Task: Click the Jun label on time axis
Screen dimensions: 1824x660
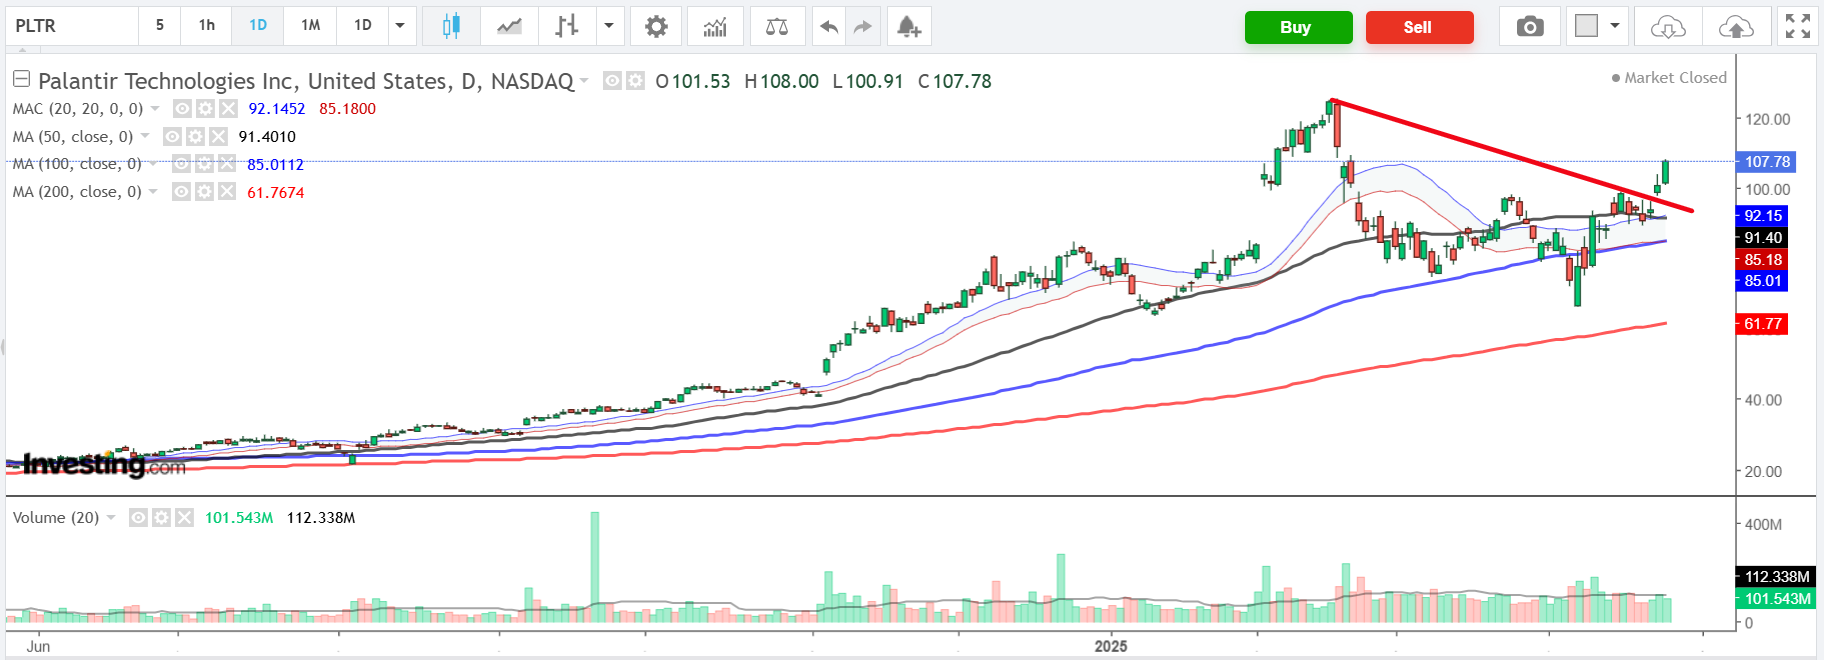Action: point(38,646)
